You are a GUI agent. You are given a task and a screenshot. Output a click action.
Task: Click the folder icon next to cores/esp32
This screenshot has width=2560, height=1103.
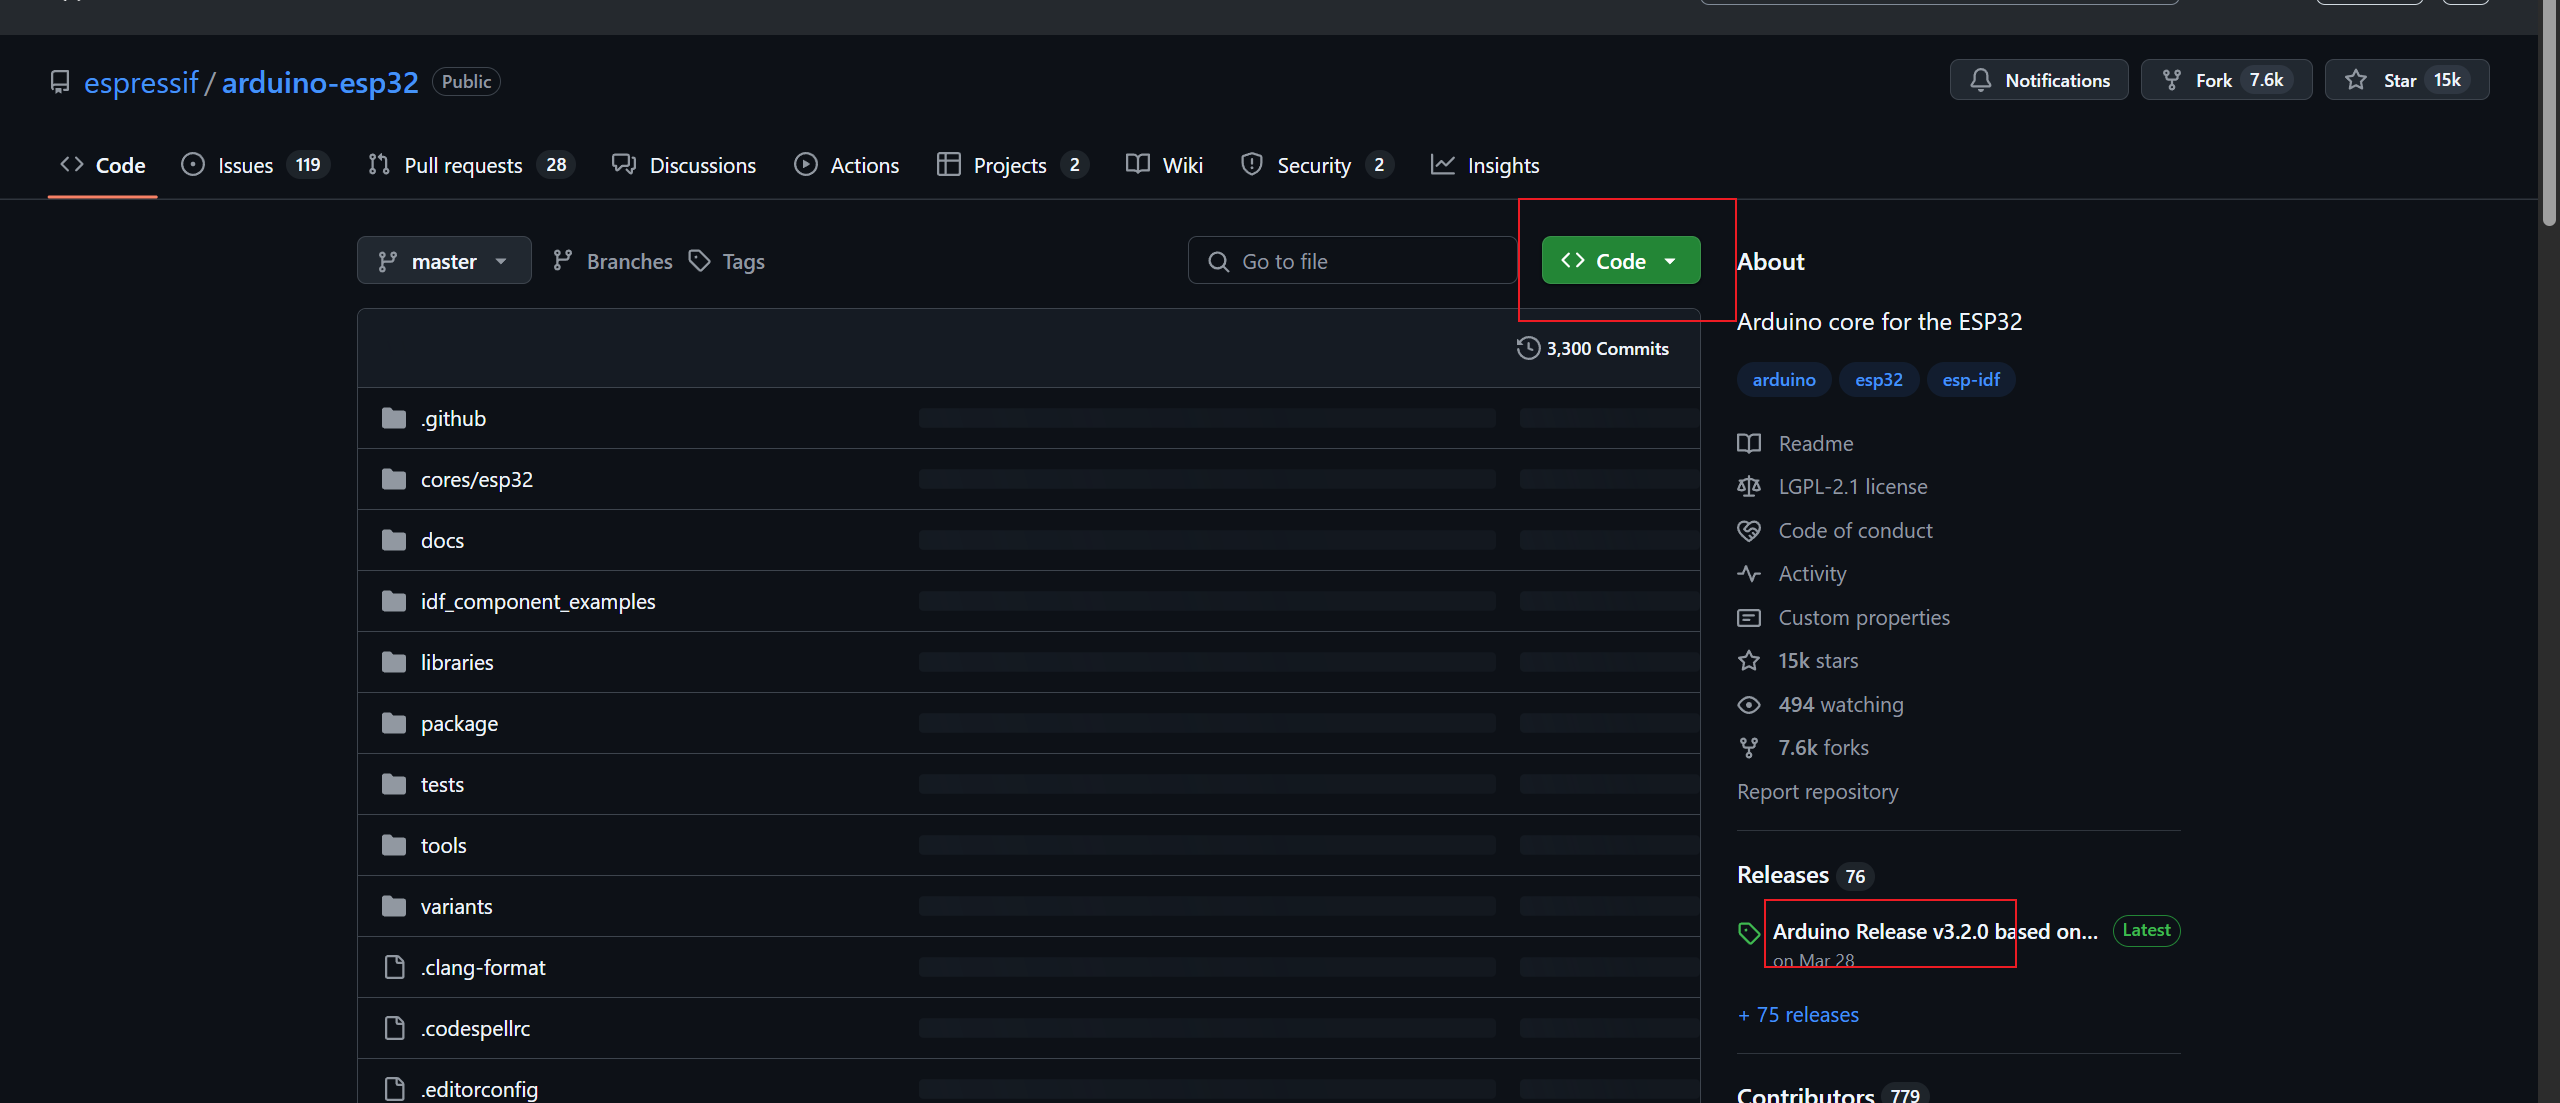394,479
